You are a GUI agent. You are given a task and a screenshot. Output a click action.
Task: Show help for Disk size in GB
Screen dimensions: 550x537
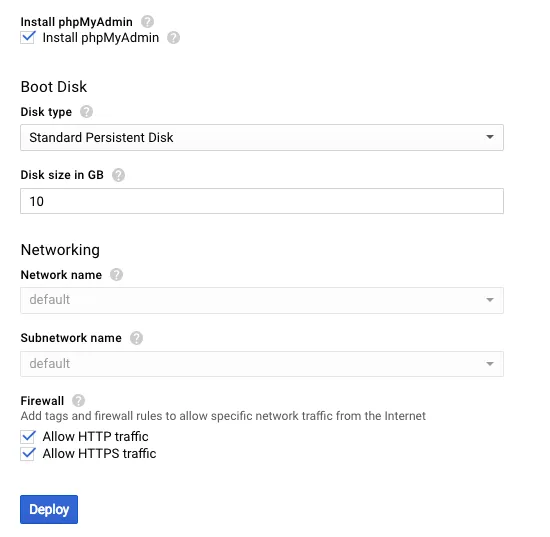click(118, 175)
